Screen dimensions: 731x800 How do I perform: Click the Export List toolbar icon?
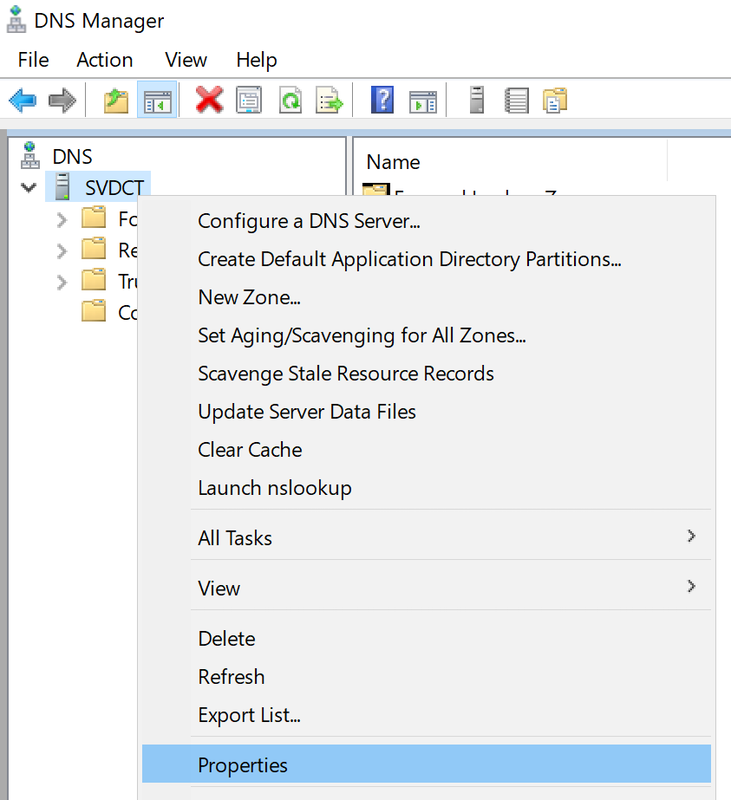[x=330, y=99]
